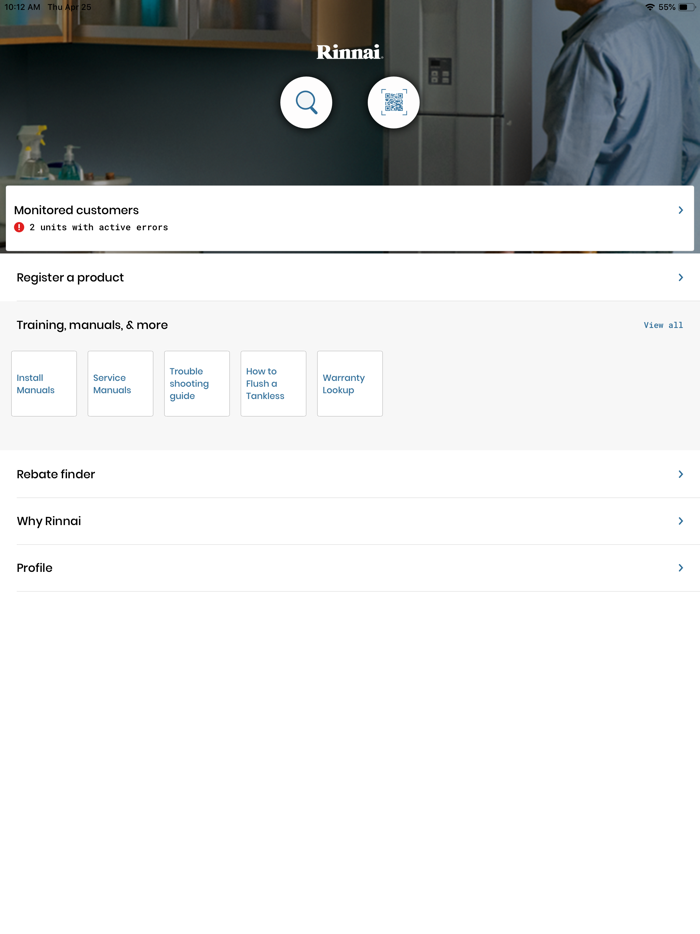Click the View all link
The height and width of the screenshot is (934, 700).
click(x=663, y=325)
